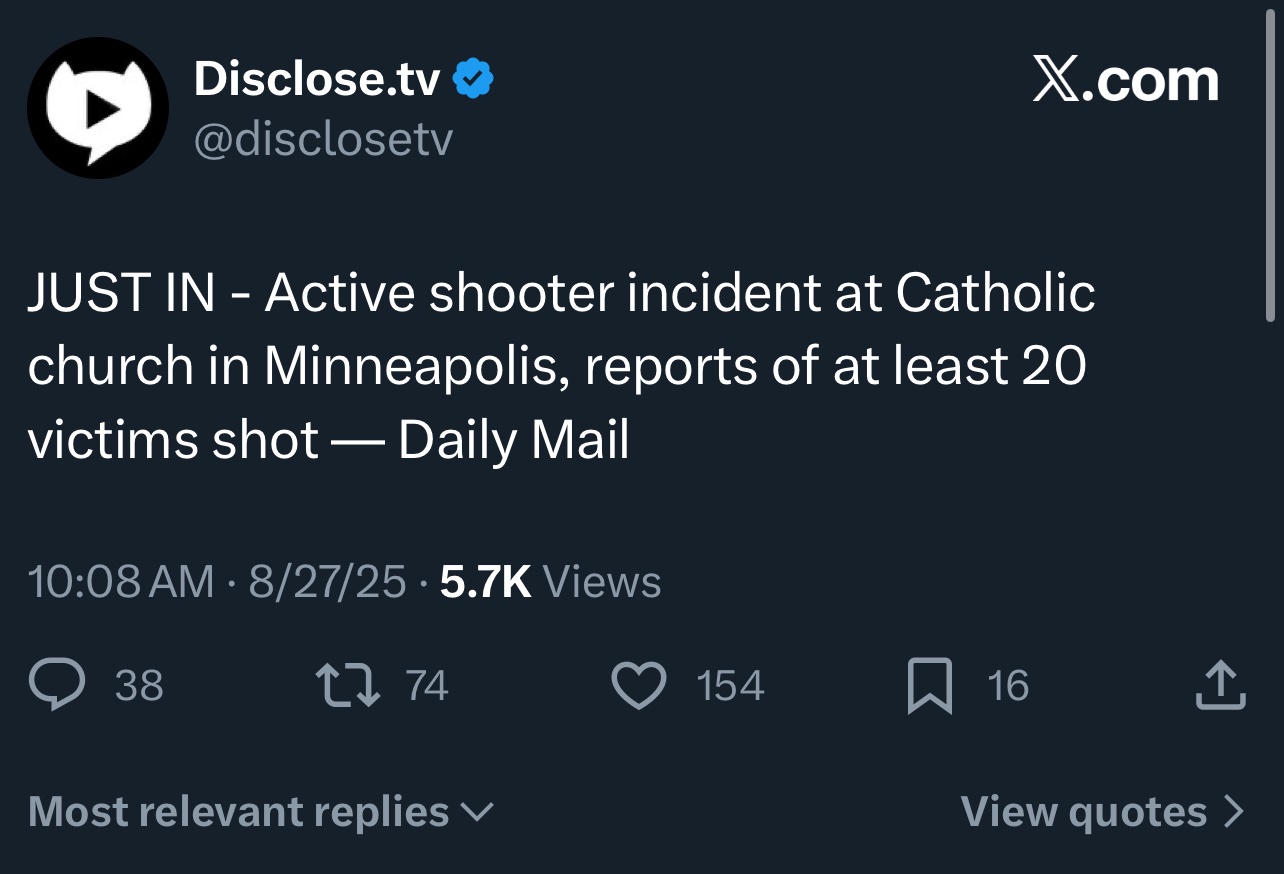1284x874 pixels.
Task: Click the 74 reposts count
Action: click(x=427, y=686)
